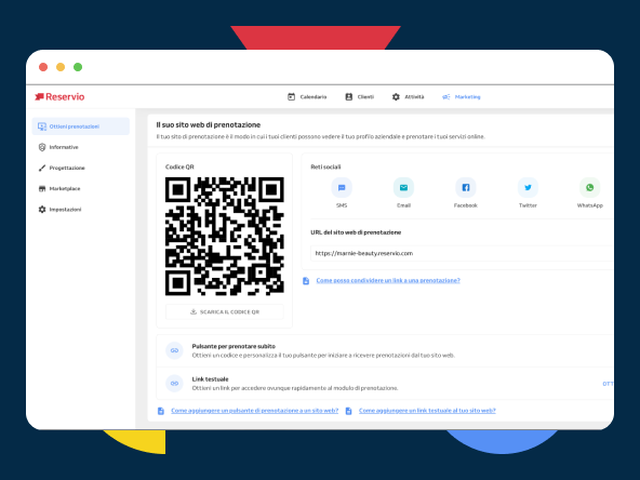This screenshot has width=640, height=480.
Task: Click the calendar icon beside Calendario
Action: pos(291,97)
